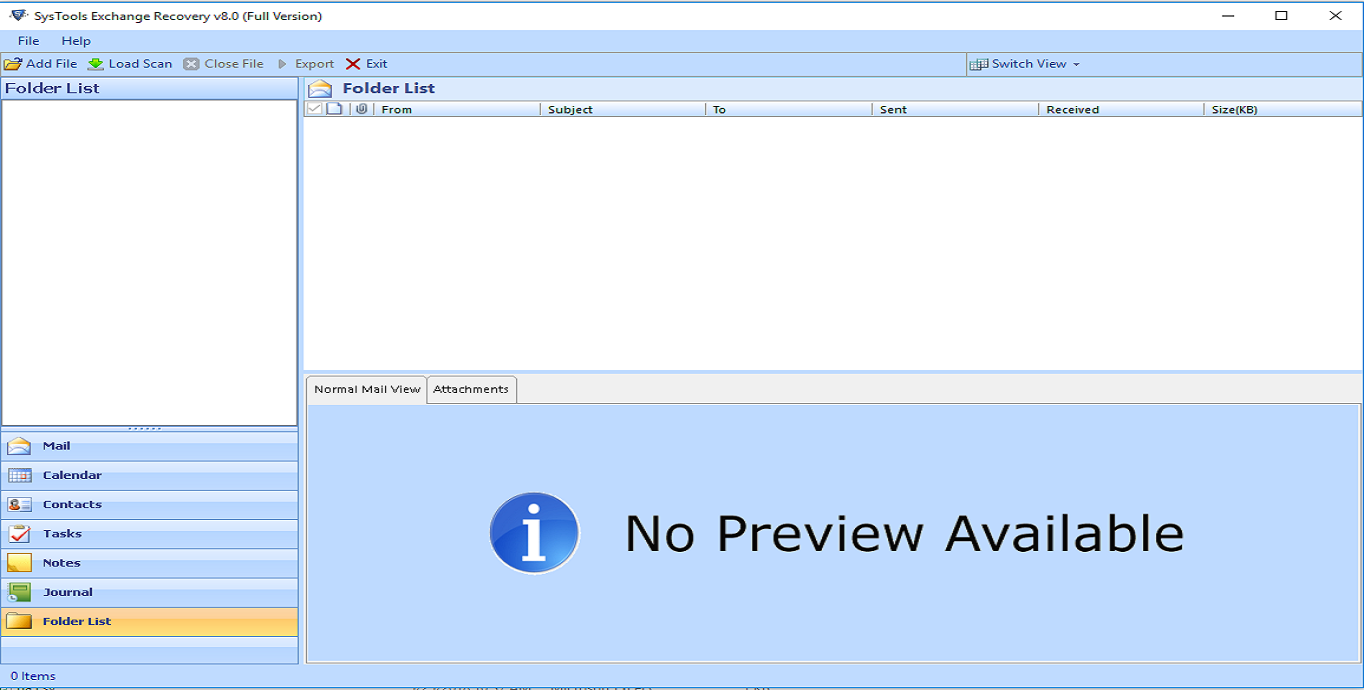Click the Folder List folder icon in sidebar
This screenshot has width=1364, height=690.
point(19,621)
